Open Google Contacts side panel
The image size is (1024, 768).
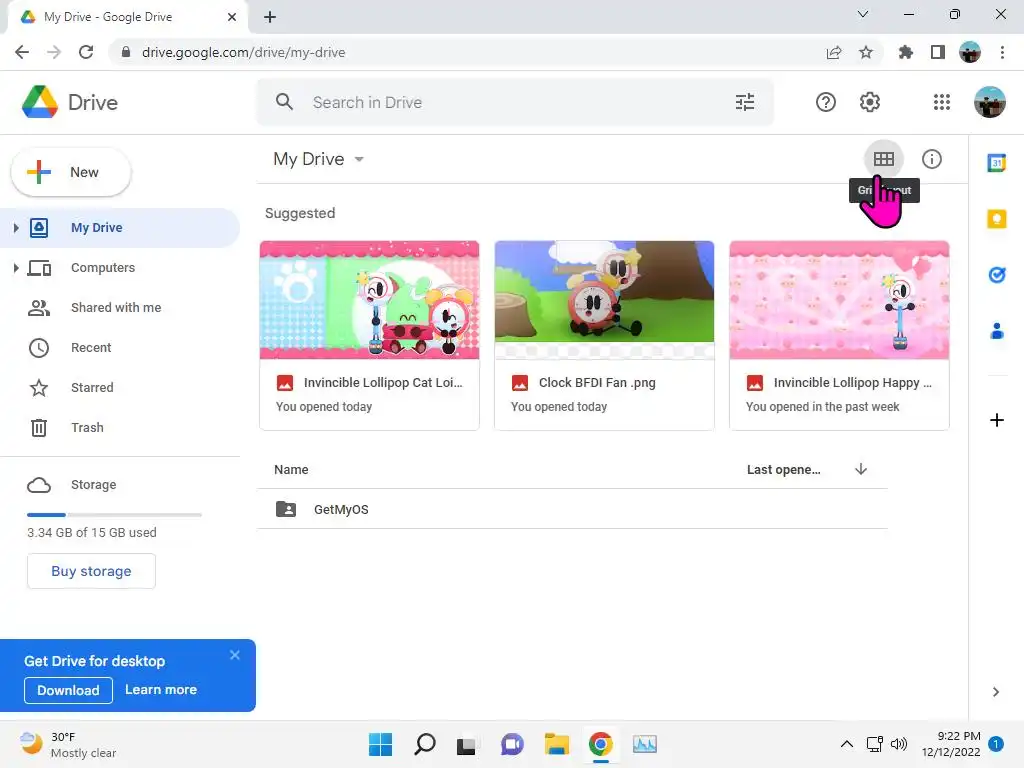997,331
